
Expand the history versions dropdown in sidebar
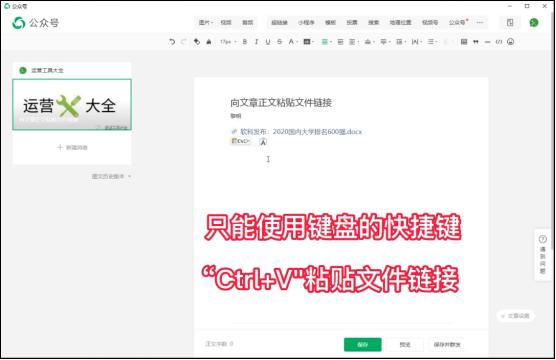[x=111, y=176]
